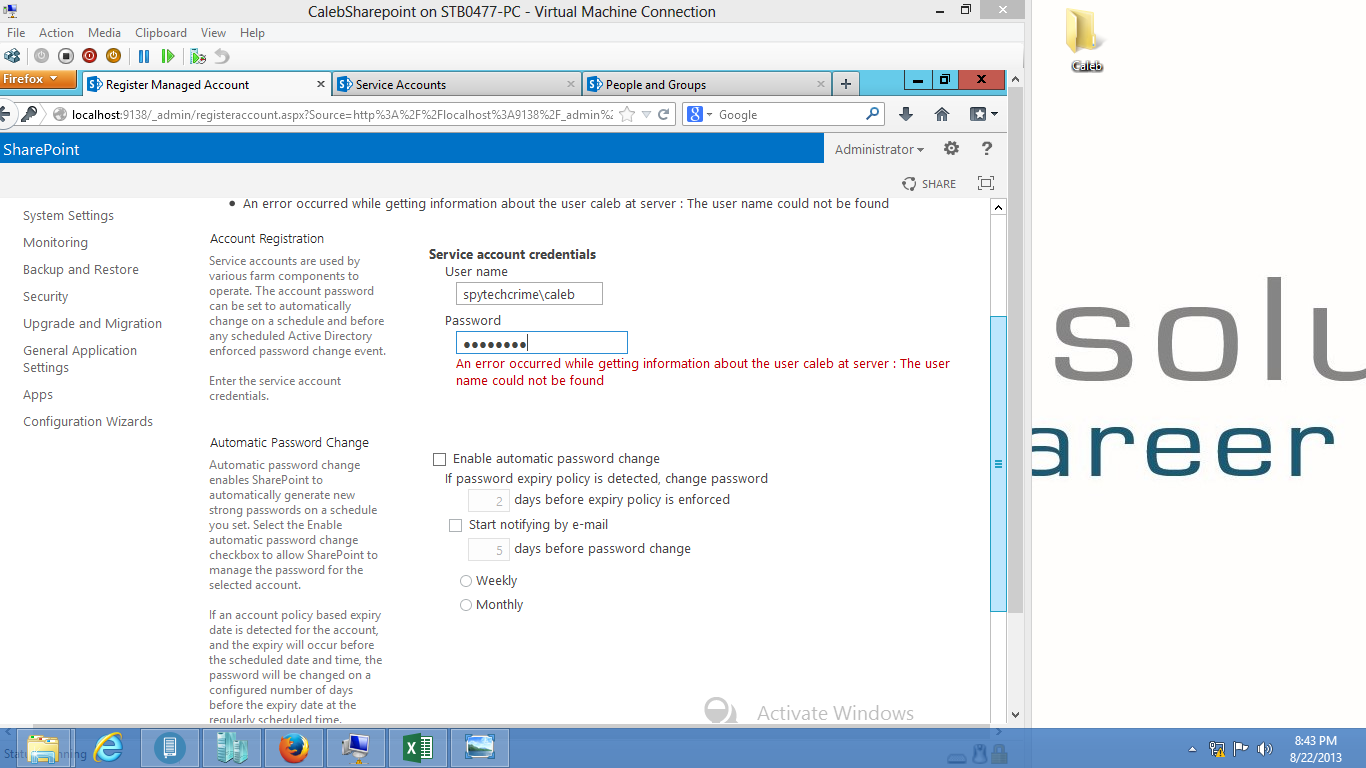The image size is (1366, 768).
Task: Go to Backup and Restore
Action: pos(81,270)
